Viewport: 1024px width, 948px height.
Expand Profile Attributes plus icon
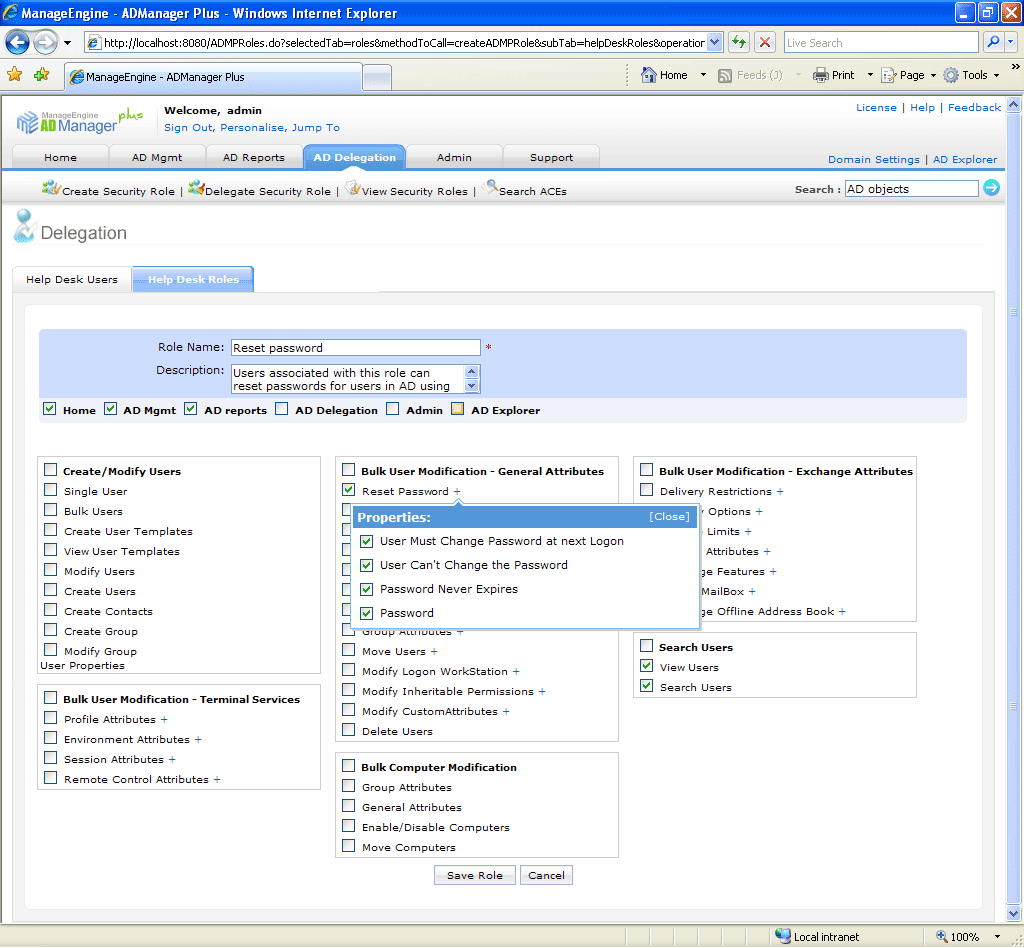(164, 719)
